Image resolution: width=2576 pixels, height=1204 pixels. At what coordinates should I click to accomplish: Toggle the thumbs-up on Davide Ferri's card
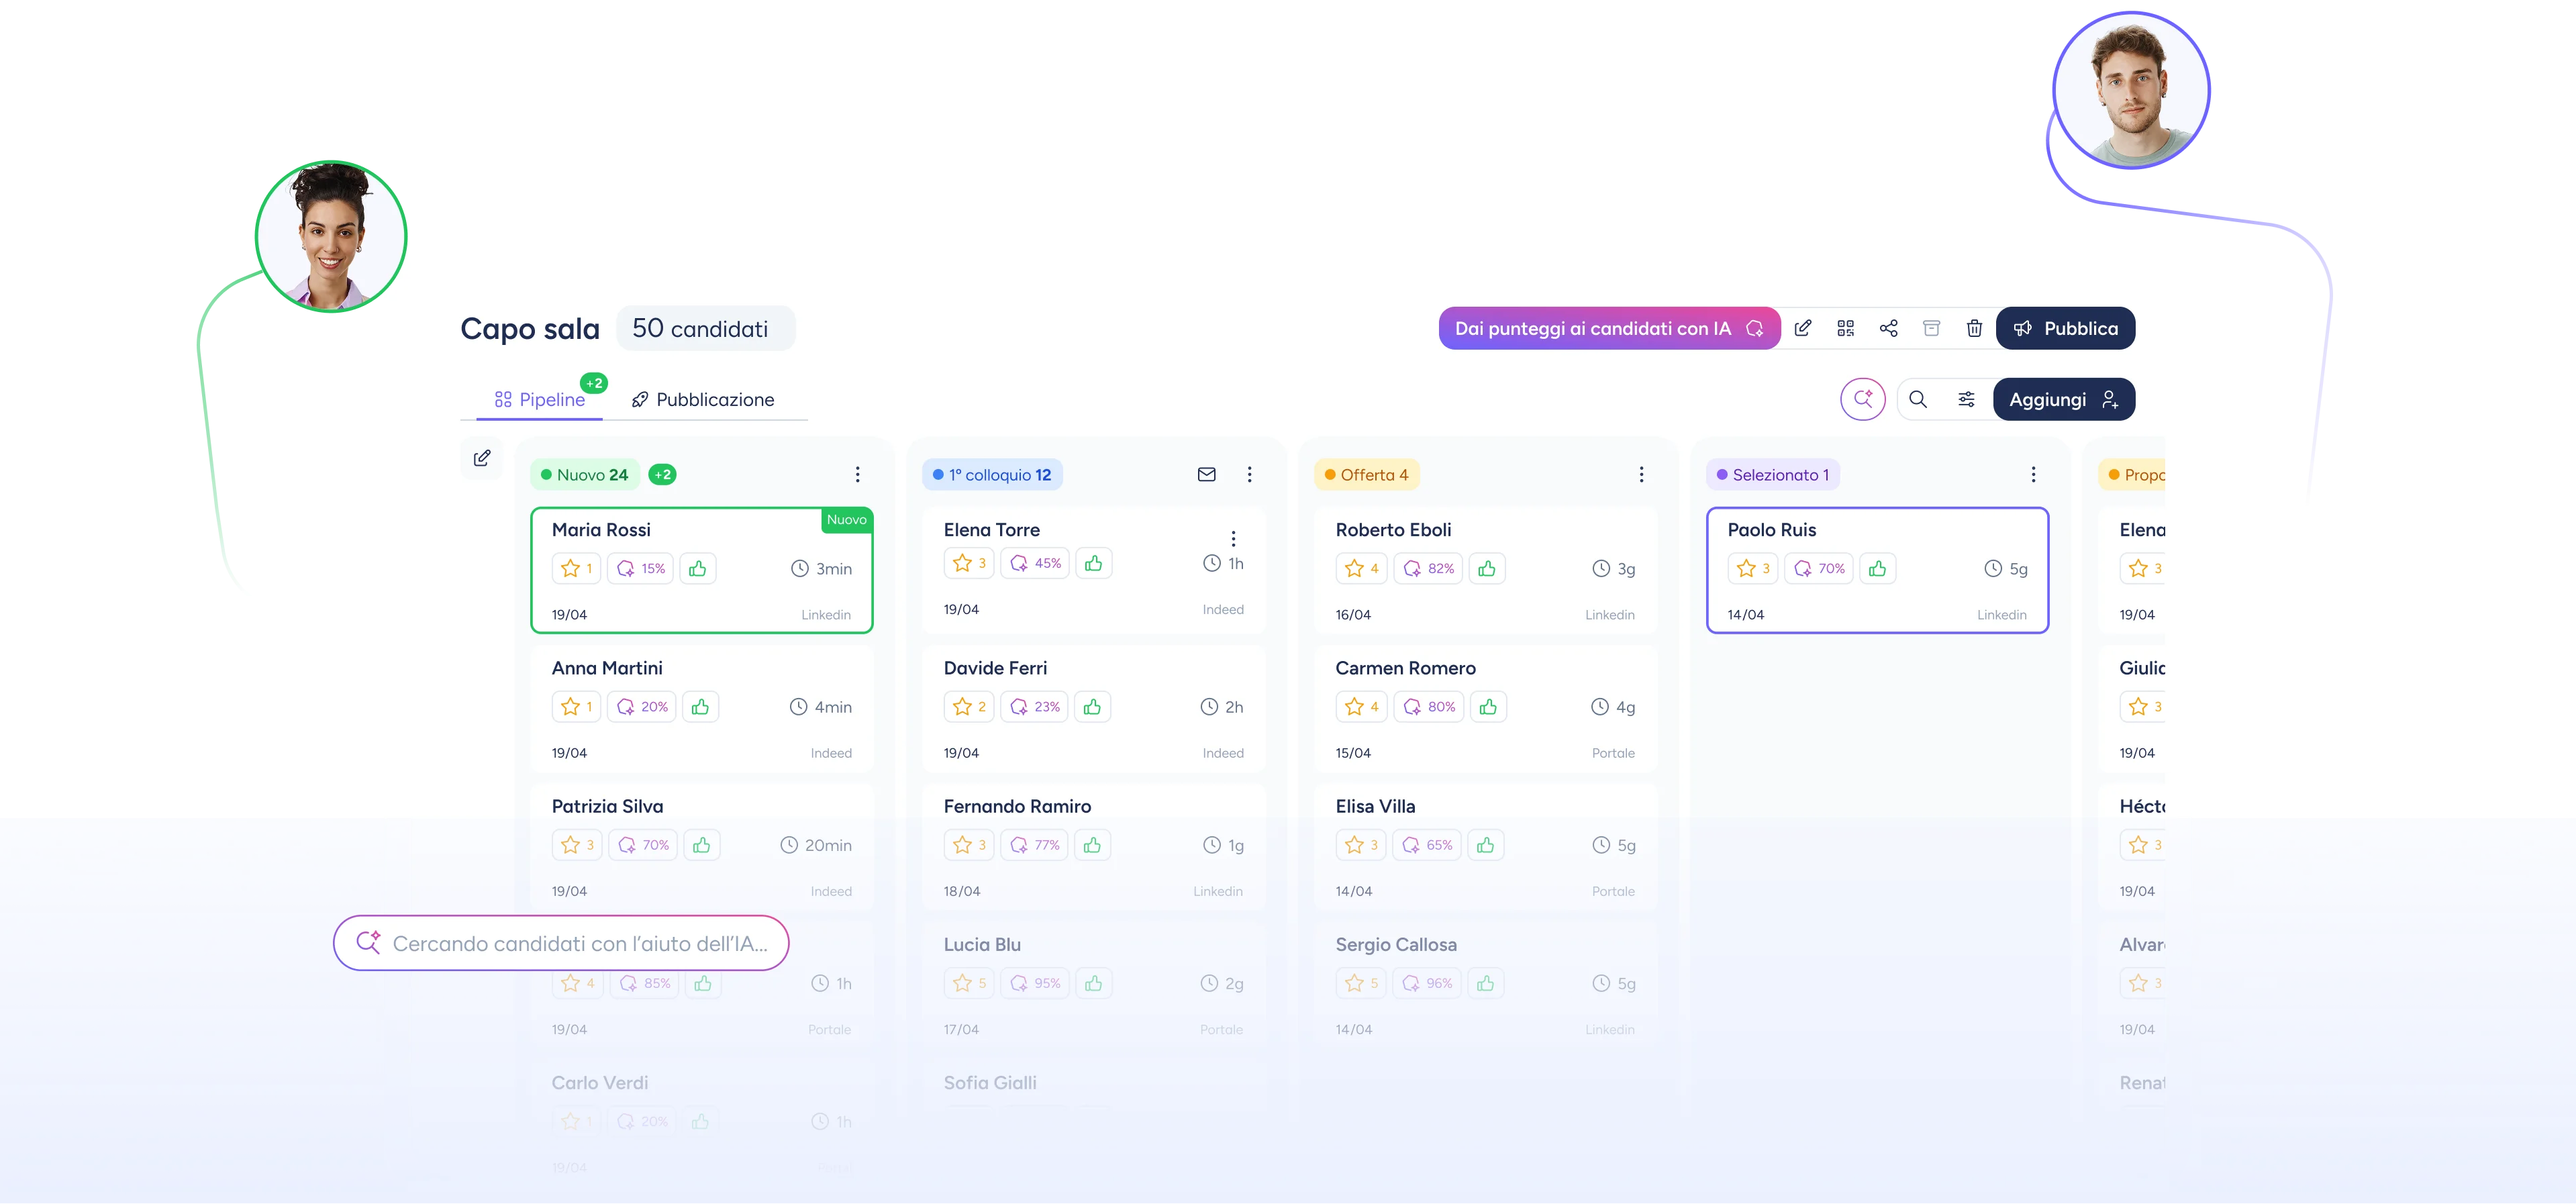click(1092, 706)
